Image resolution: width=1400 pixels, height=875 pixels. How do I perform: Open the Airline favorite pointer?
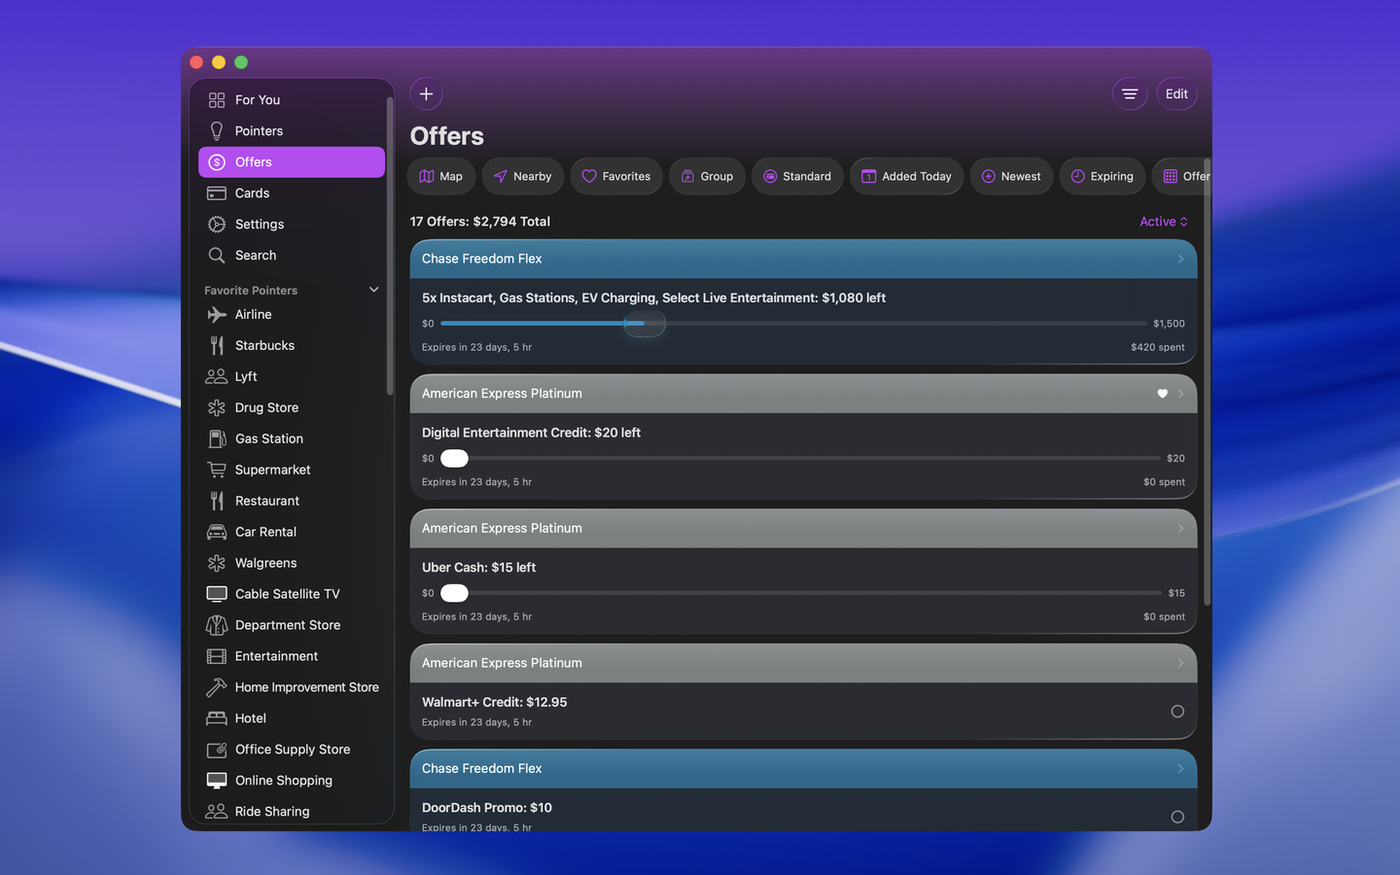(253, 314)
